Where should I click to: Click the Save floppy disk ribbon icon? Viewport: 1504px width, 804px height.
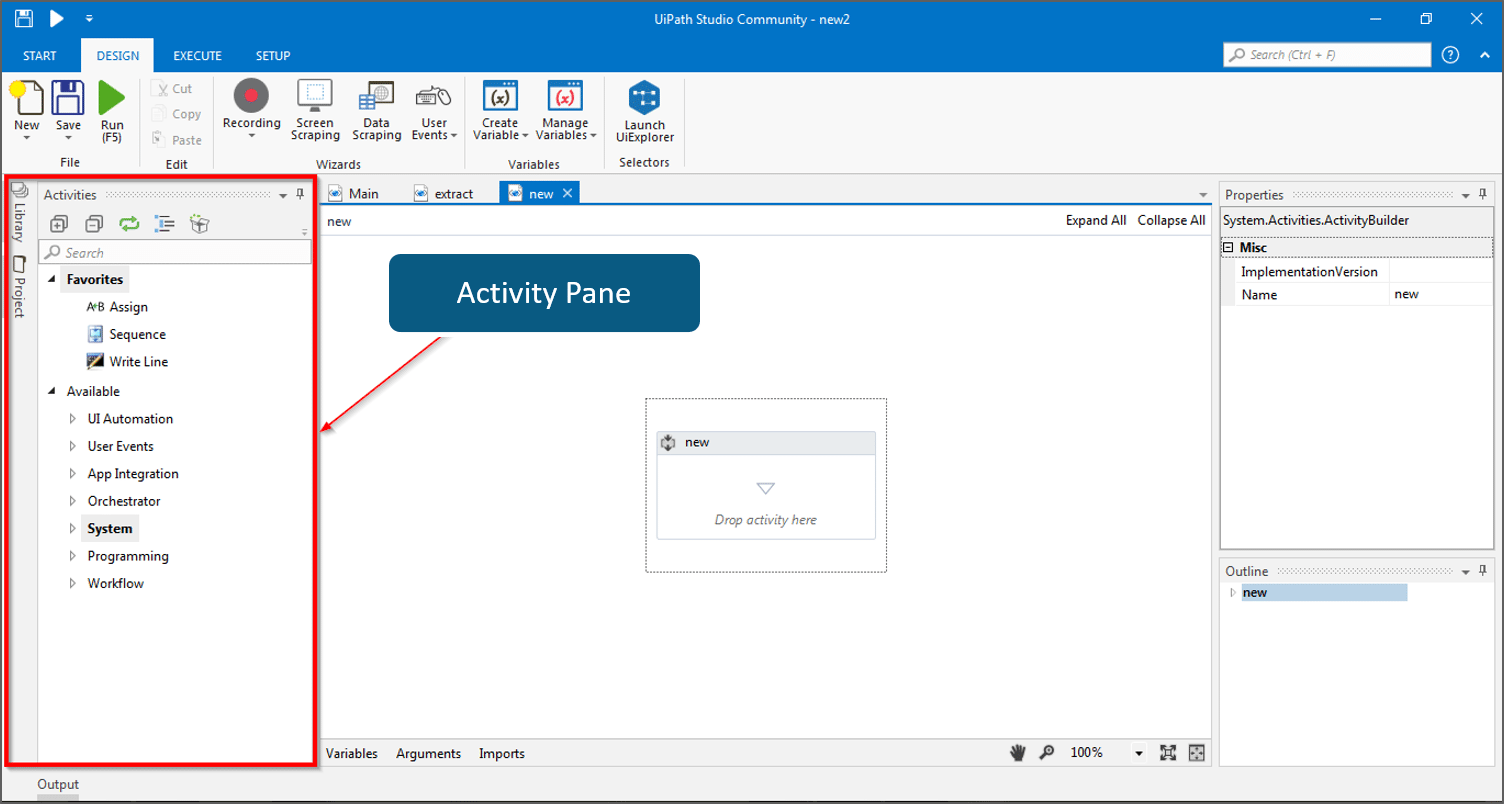(x=68, y=98)
